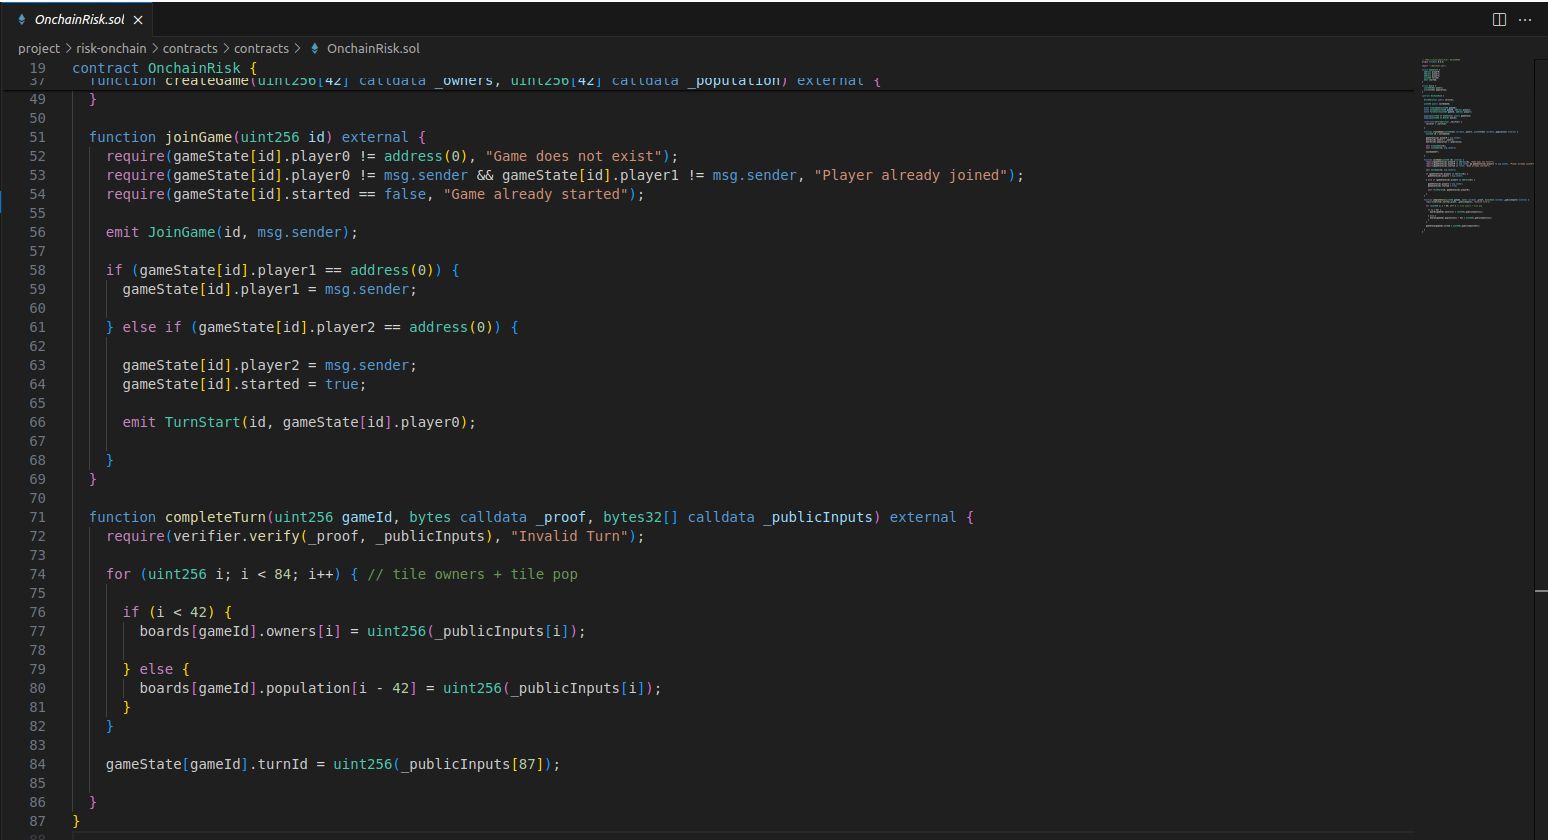Open the OnchainRisk.sol breadcrumb file segment
The height and width of the screenshot is (840, 1548).
point(365,48)
